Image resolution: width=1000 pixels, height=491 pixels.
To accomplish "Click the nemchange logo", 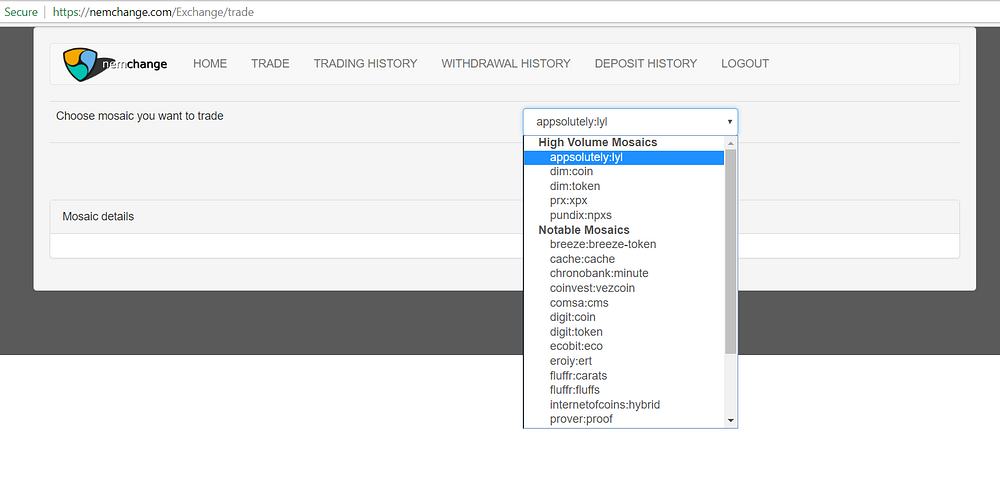I will pos(115,64).
